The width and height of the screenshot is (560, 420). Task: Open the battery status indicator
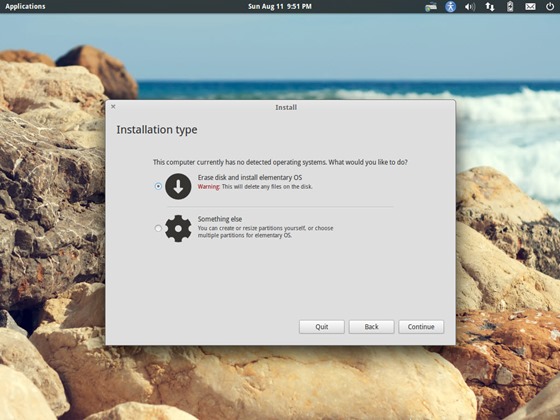click(x=510, y=6)
